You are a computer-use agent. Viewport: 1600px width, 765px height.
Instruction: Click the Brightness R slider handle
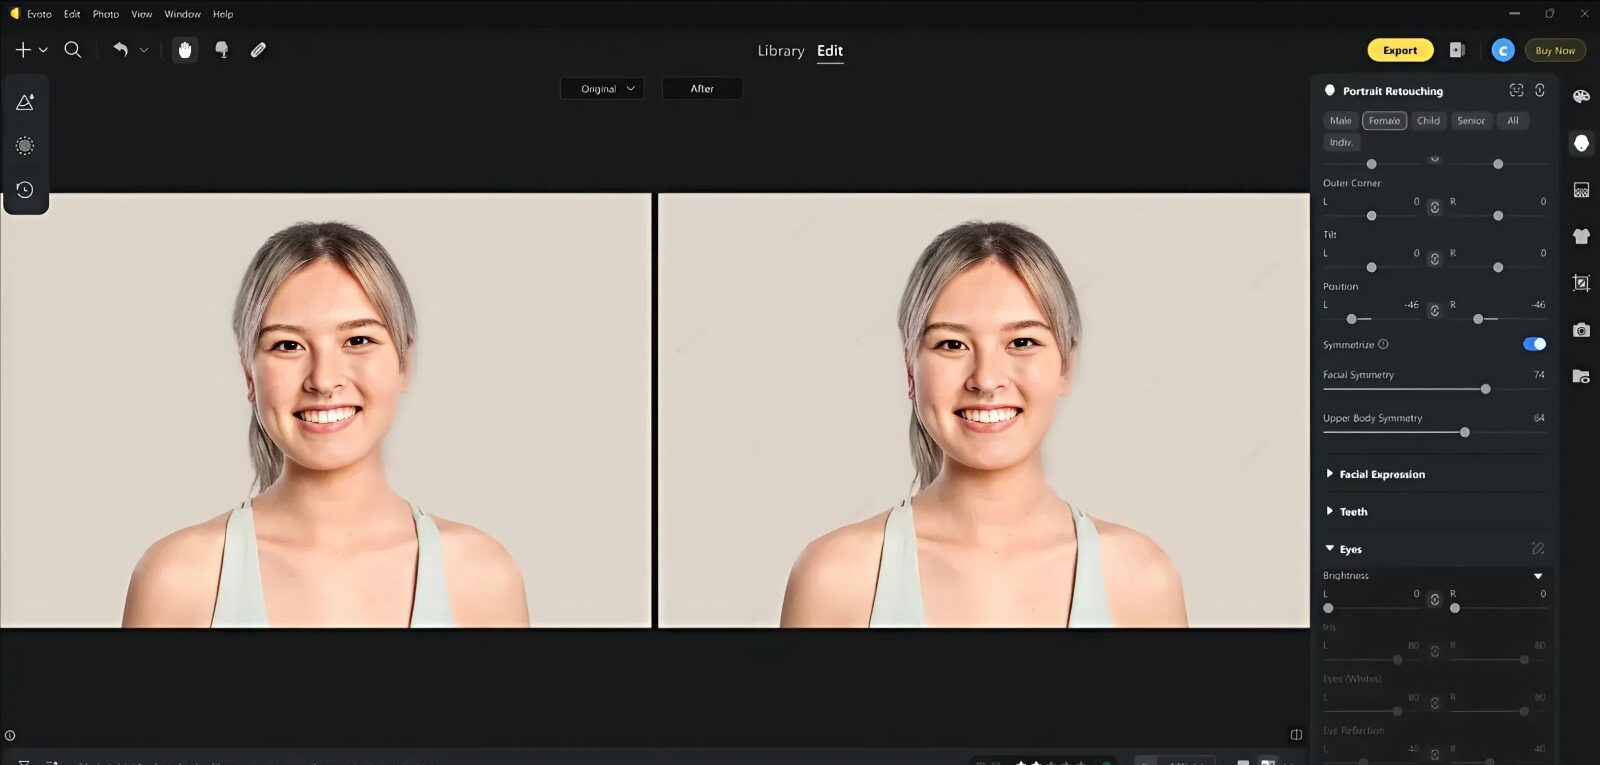click(x=1455, y=608)
